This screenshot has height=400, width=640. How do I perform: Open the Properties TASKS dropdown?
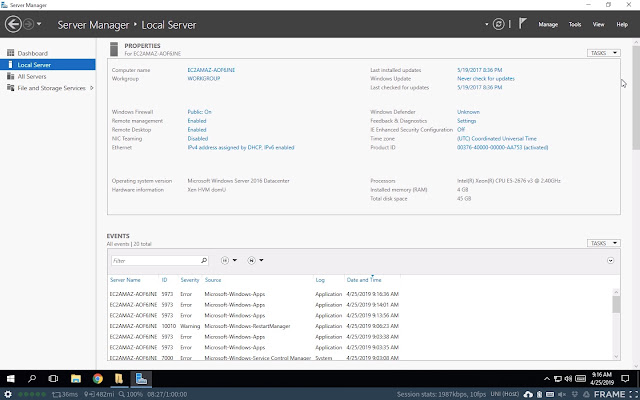click(x=604, y=53)
